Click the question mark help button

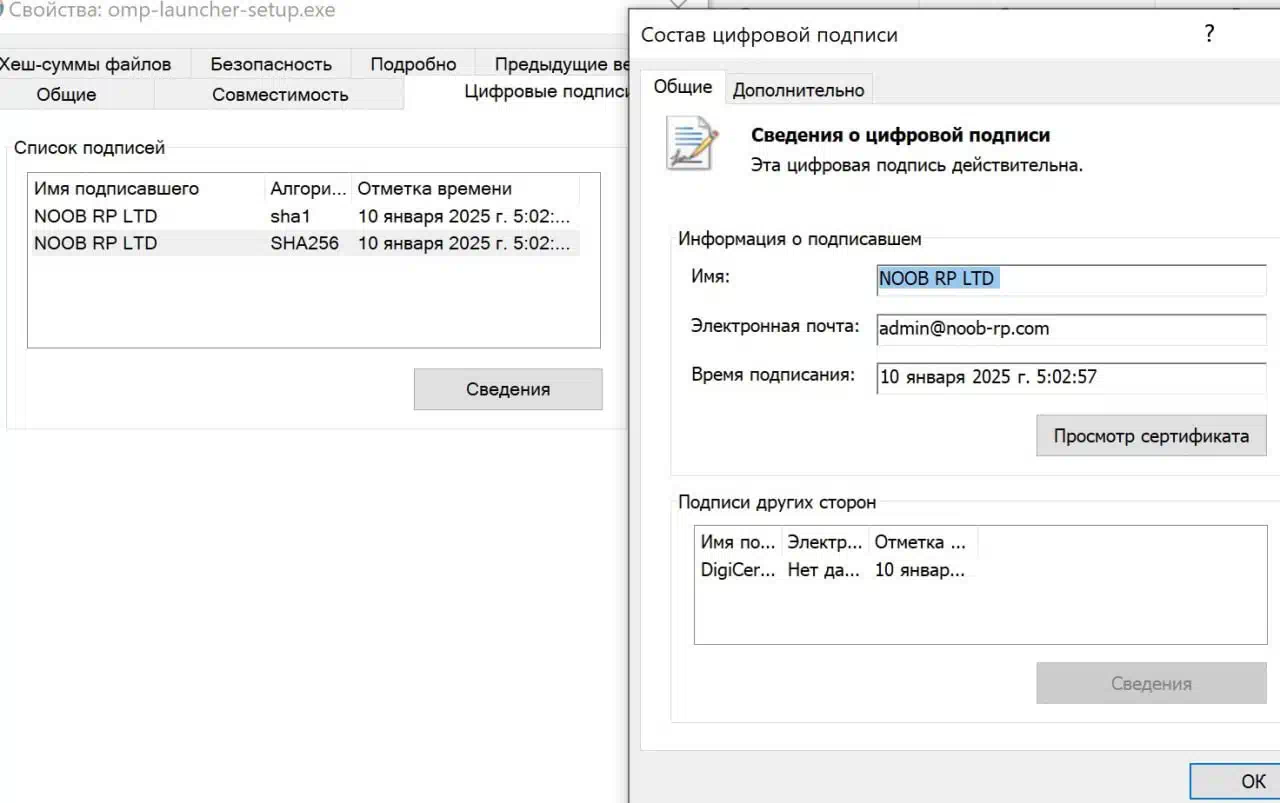coord(1209,34)
